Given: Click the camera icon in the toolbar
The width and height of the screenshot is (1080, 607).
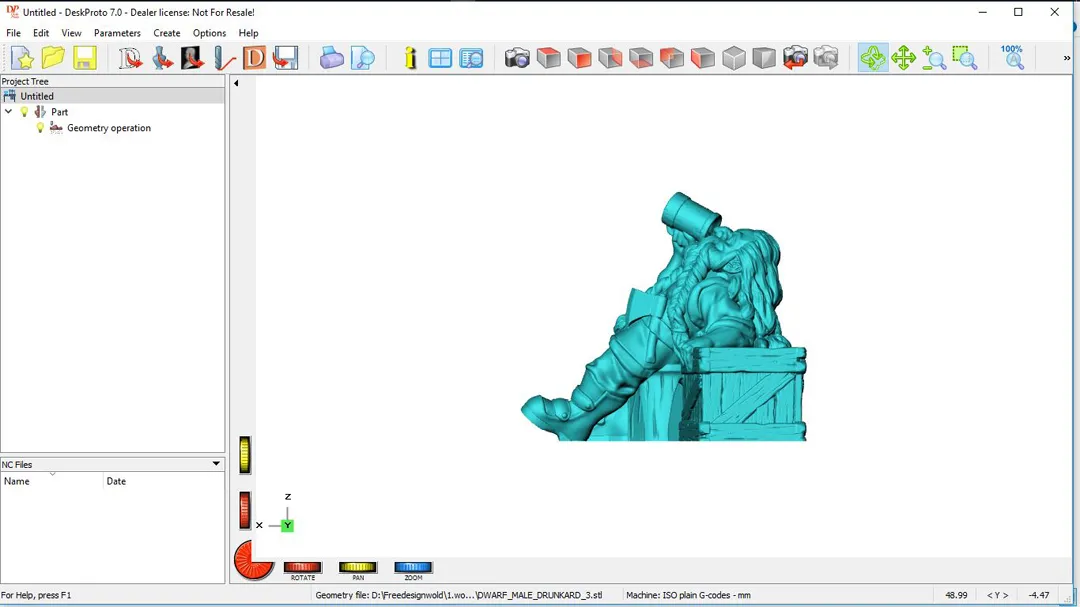Looking at the screenshot, I should (x=517, y=58).
